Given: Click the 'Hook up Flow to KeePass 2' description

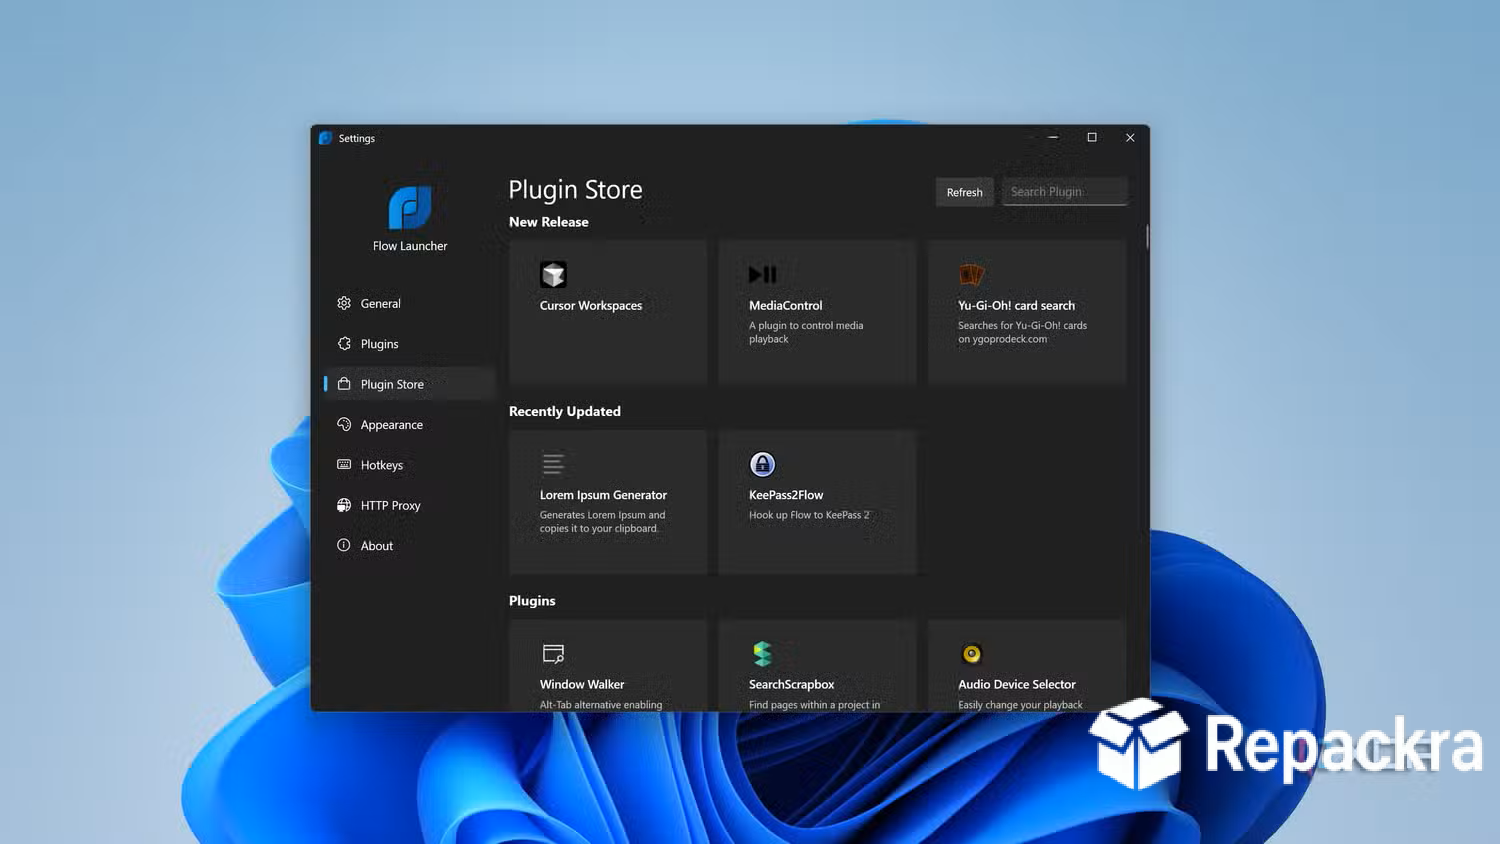Looking at the screenshot, I should click(x=809, y=515).
